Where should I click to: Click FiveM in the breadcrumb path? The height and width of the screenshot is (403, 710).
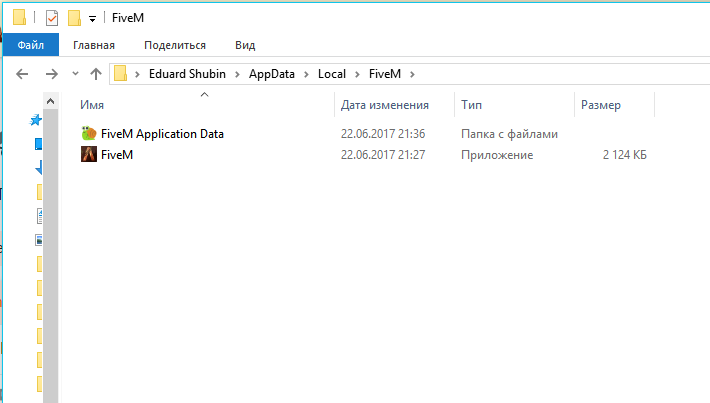[x=384, y=74]
